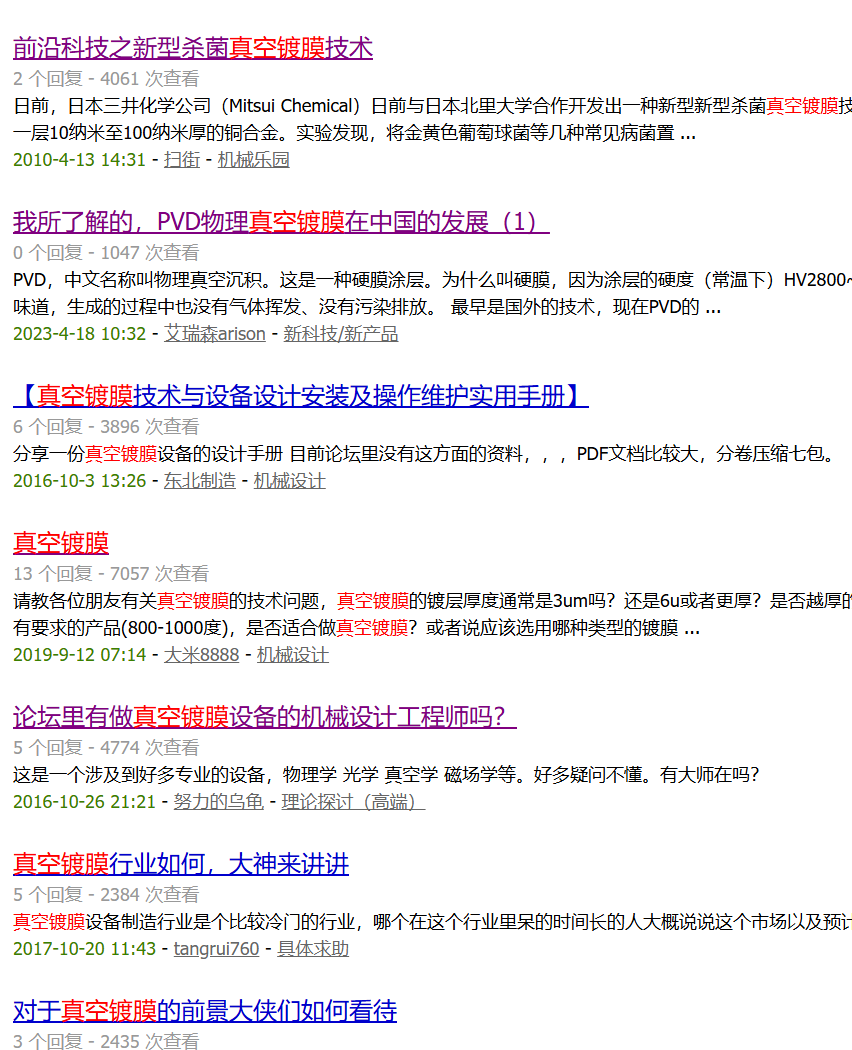This screenshot has height=1050, width=852.
Task: Click the date 2010-4-13 14:31
Action: [79, 160]
